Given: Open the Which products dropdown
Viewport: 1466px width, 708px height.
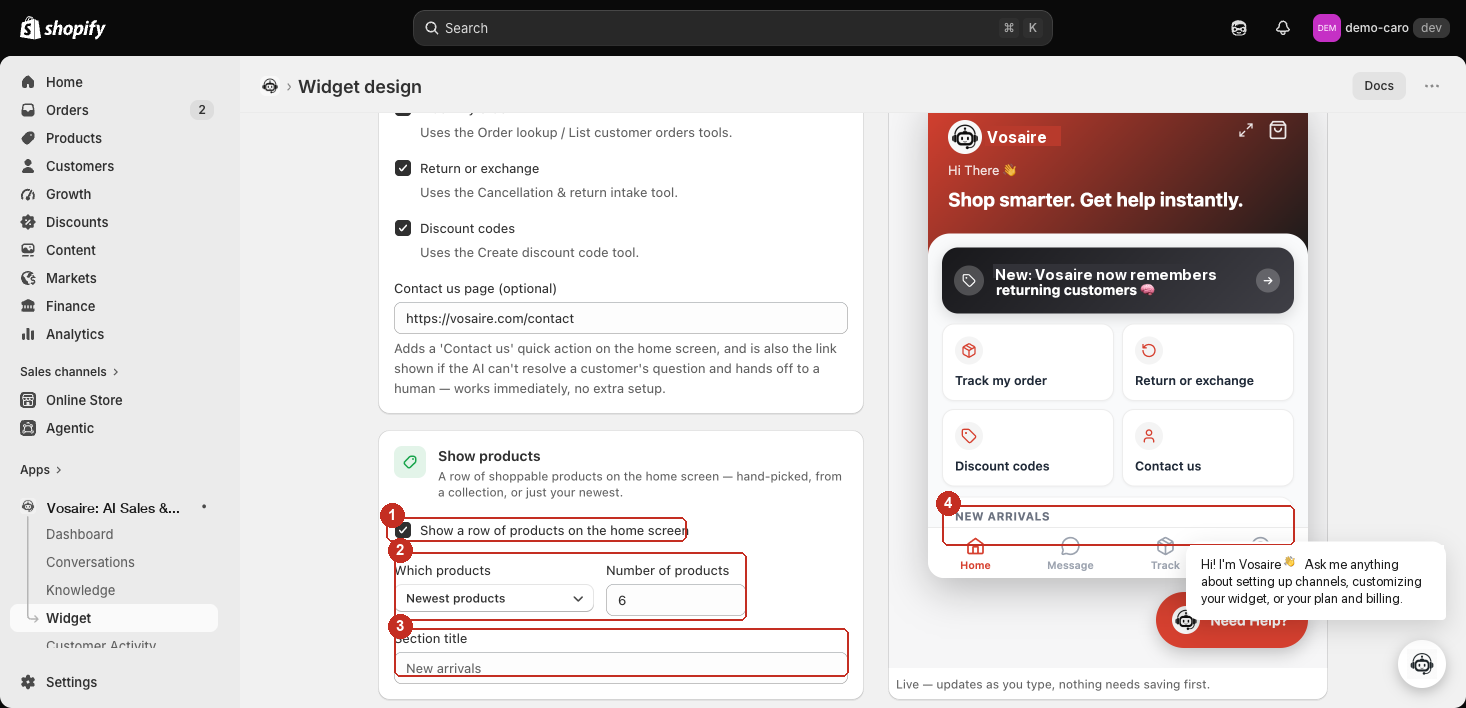Looking at the screenshot, I should 494,598.
